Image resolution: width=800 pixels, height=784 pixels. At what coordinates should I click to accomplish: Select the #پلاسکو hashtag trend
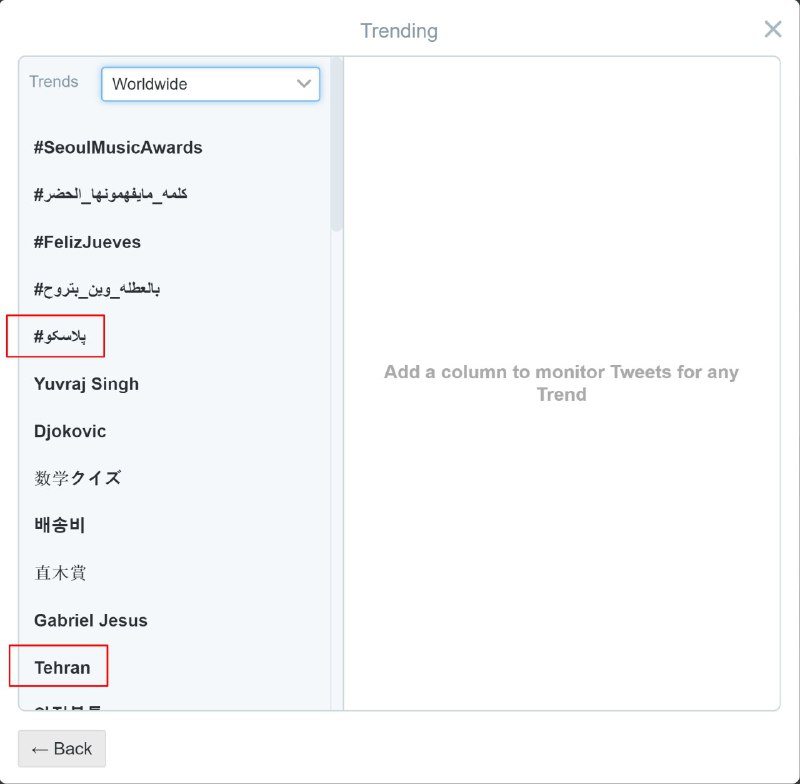click(60, 337)
